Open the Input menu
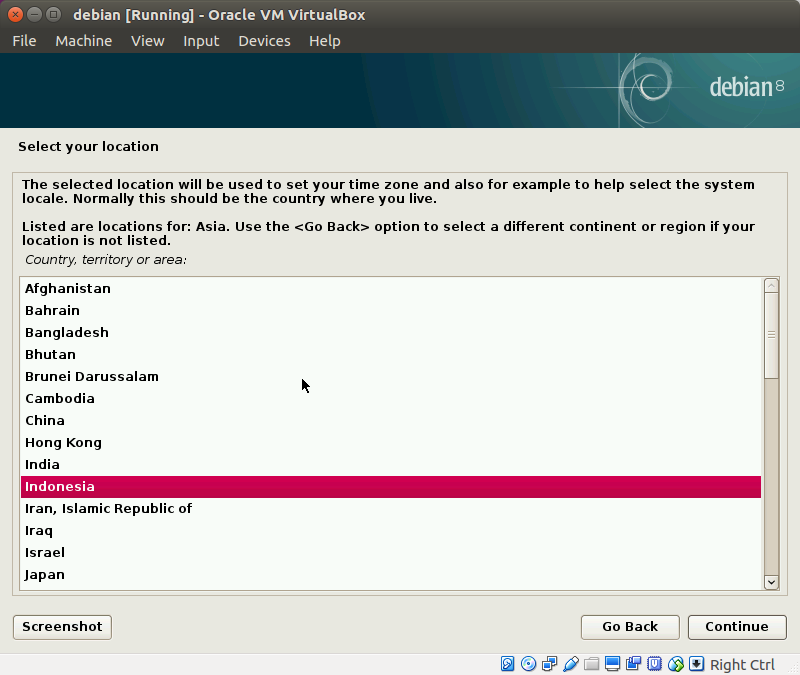 click(x=202, y=41)
